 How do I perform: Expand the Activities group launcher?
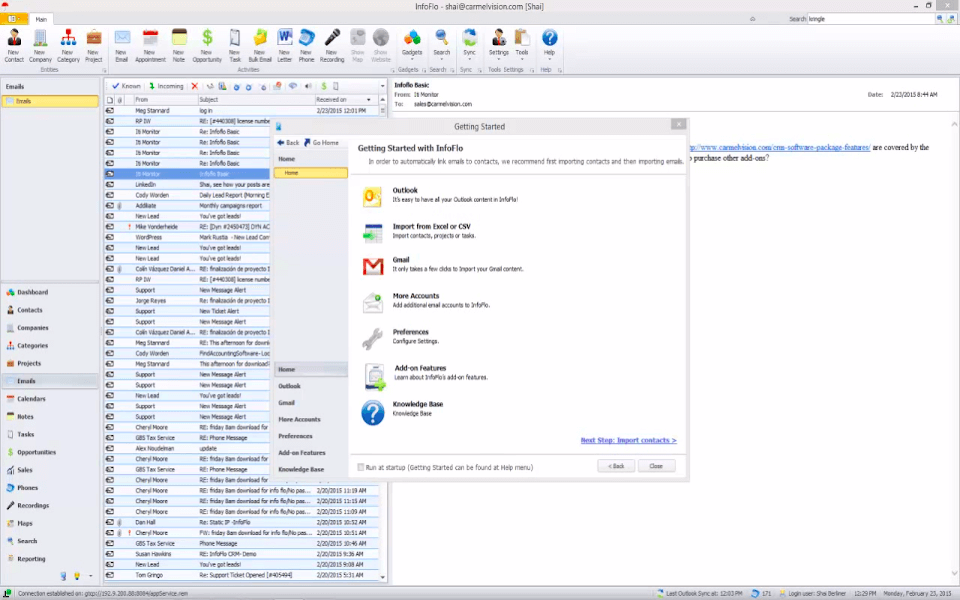point(392,70)
